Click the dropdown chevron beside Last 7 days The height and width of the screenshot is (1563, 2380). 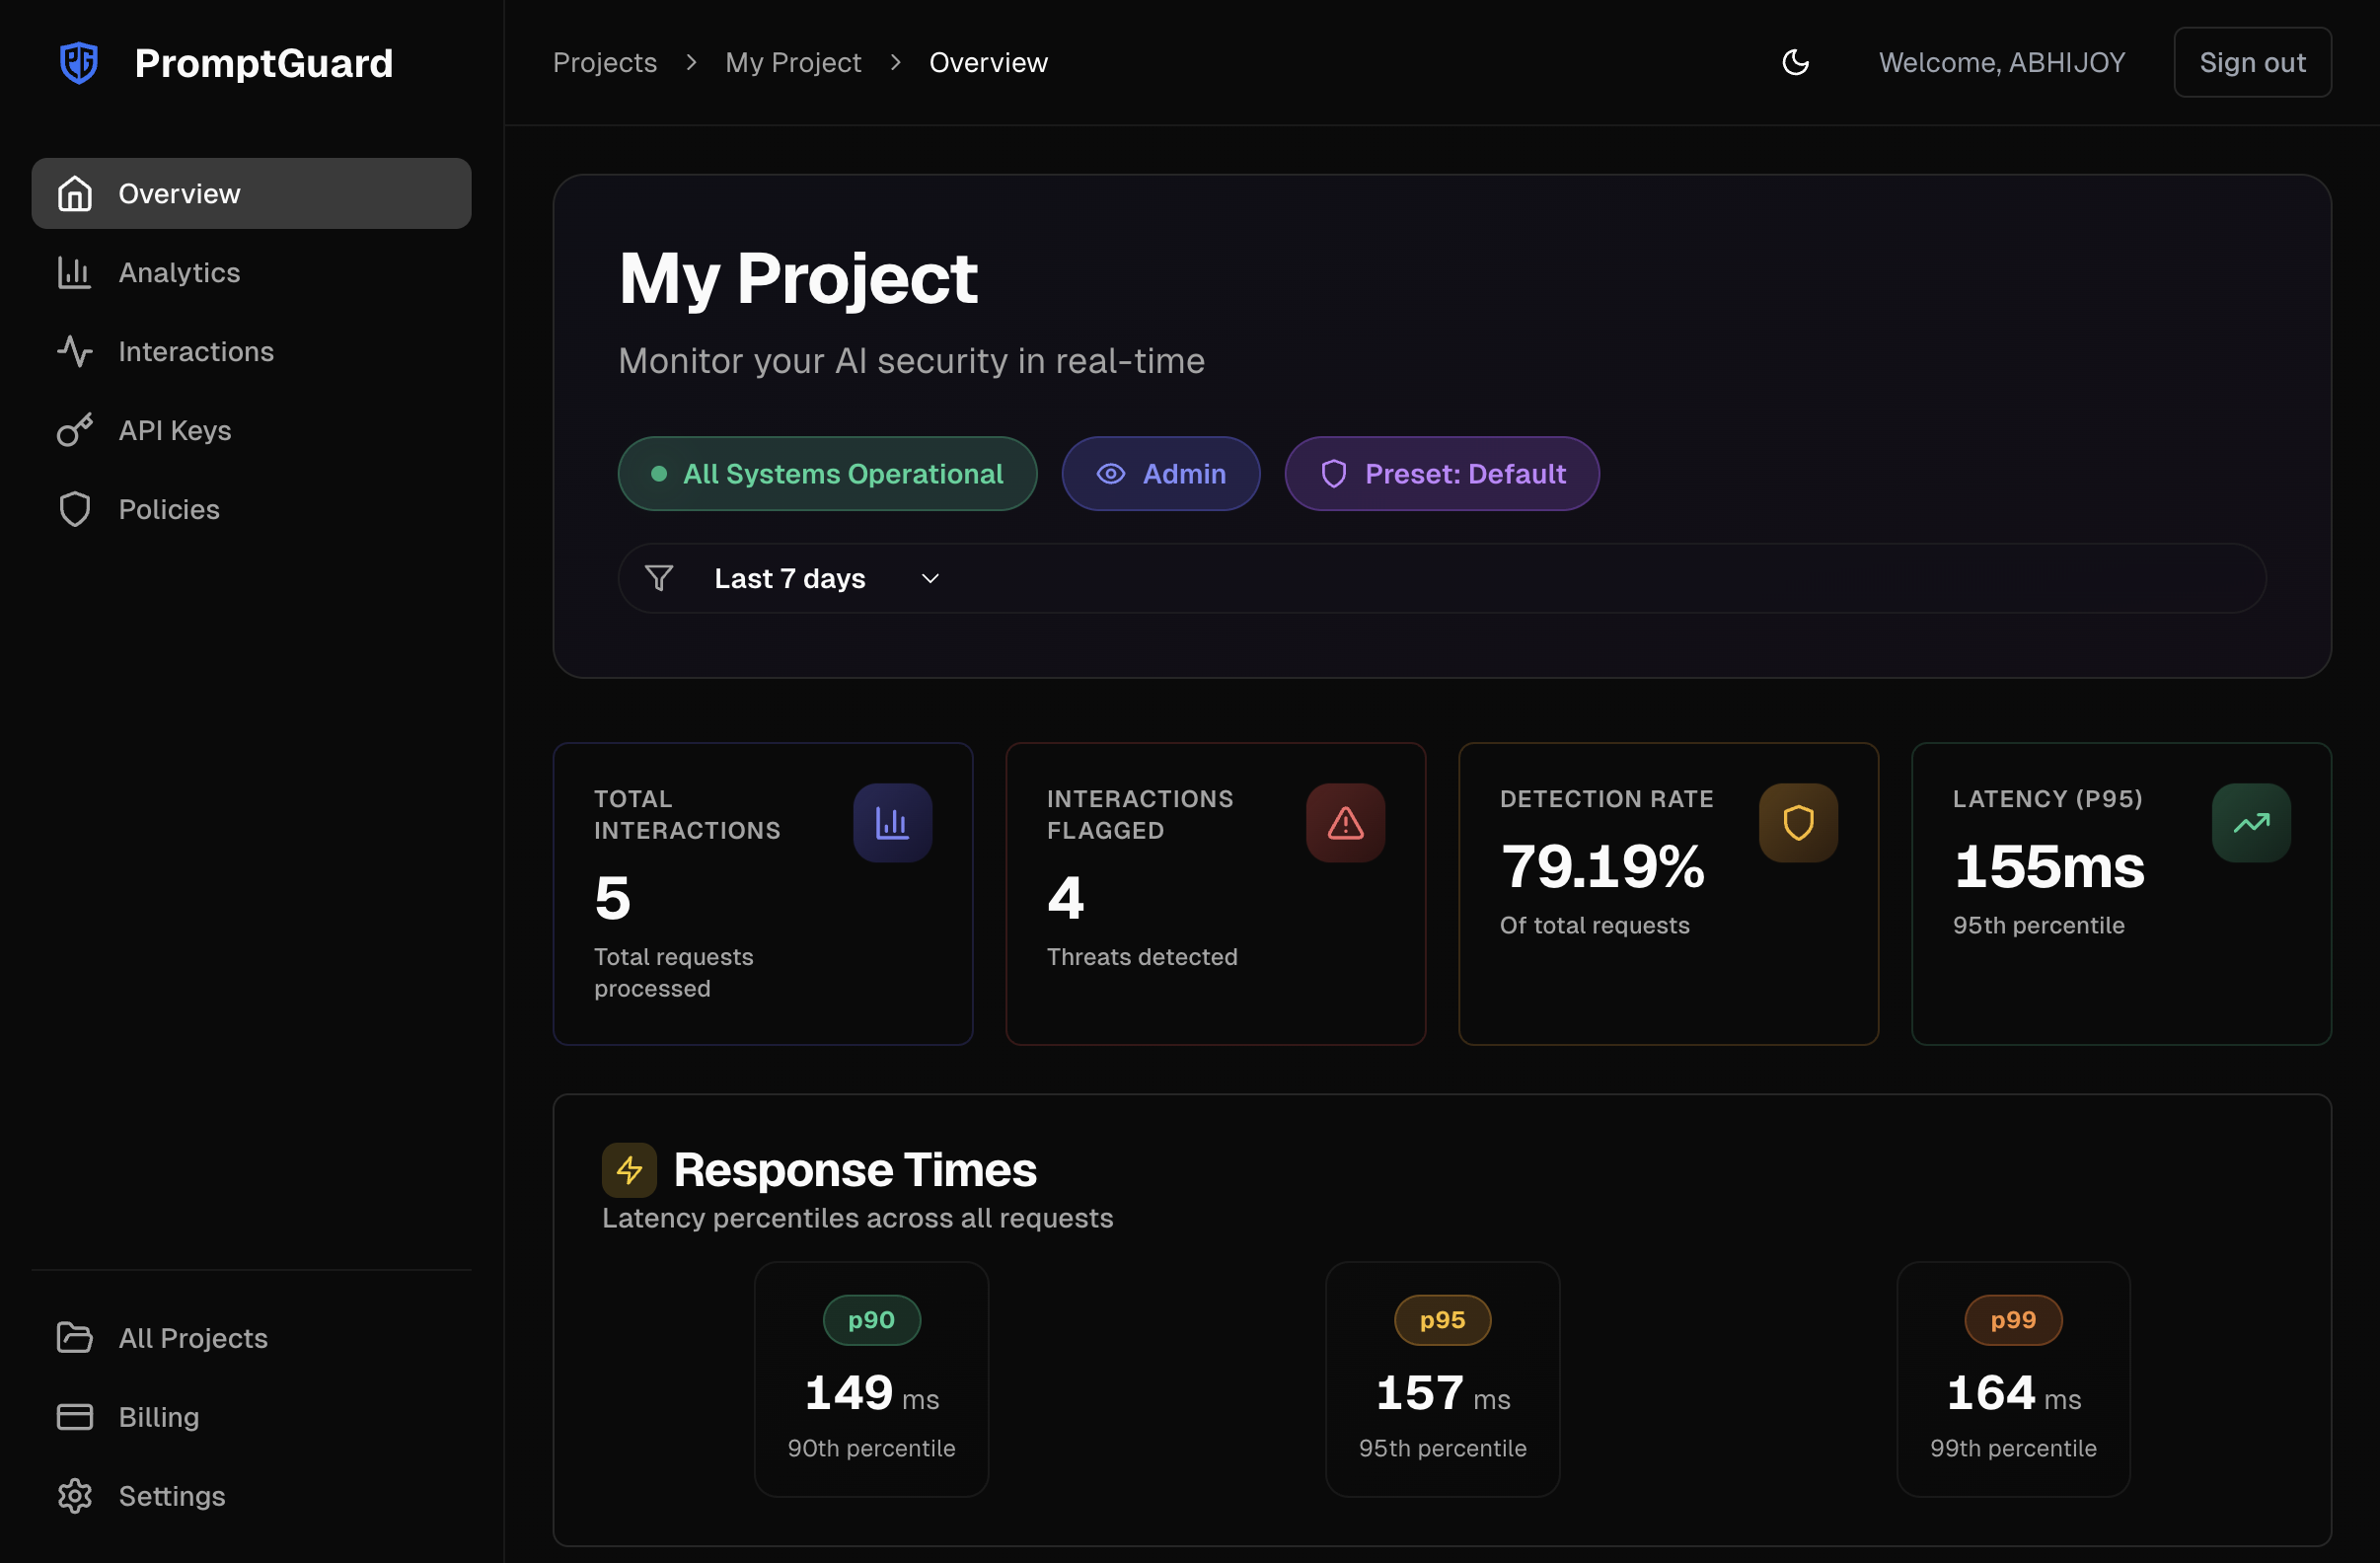[930, 579]
